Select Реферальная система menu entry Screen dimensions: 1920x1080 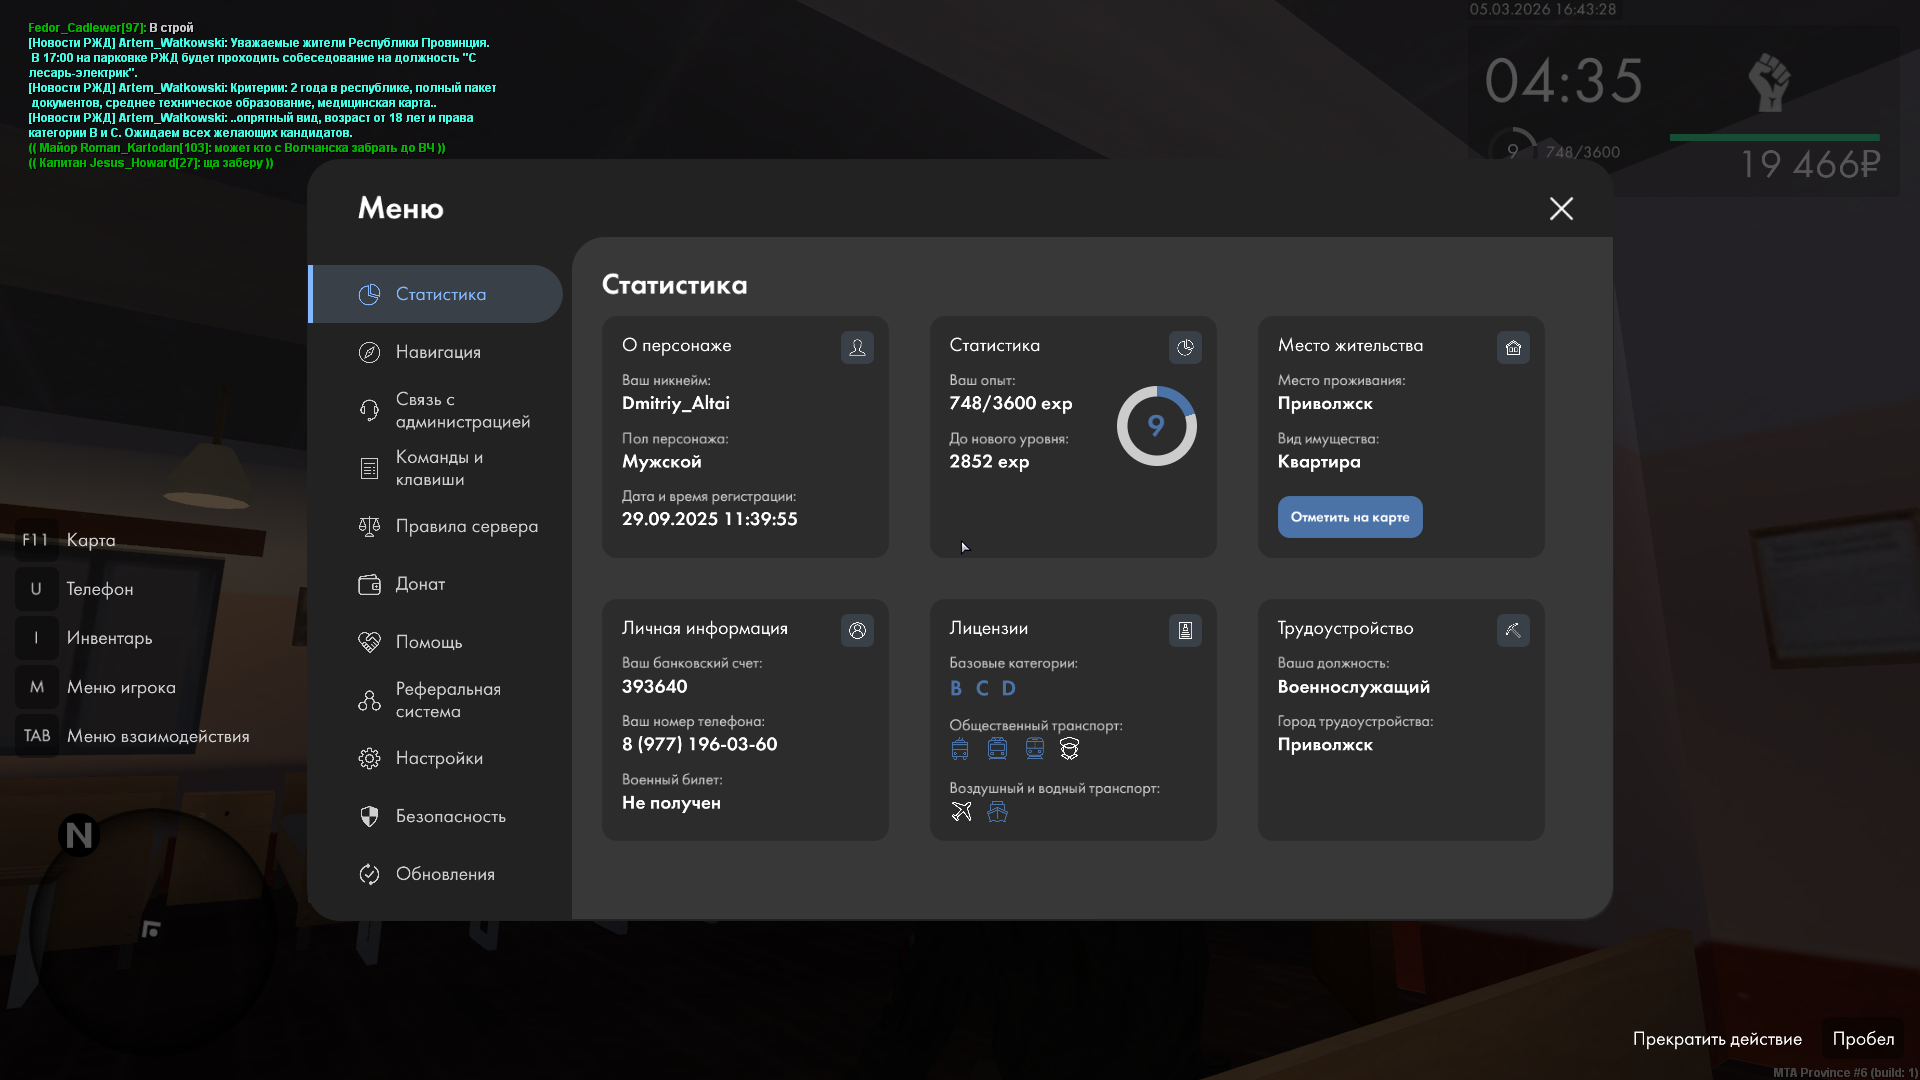tap(447, 700)
